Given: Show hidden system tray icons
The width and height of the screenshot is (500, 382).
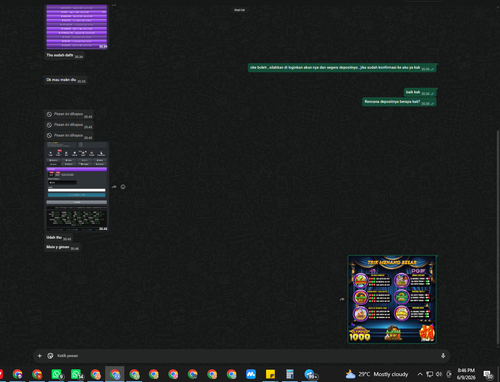Looking at the screenshot, I should click(420, 374).
